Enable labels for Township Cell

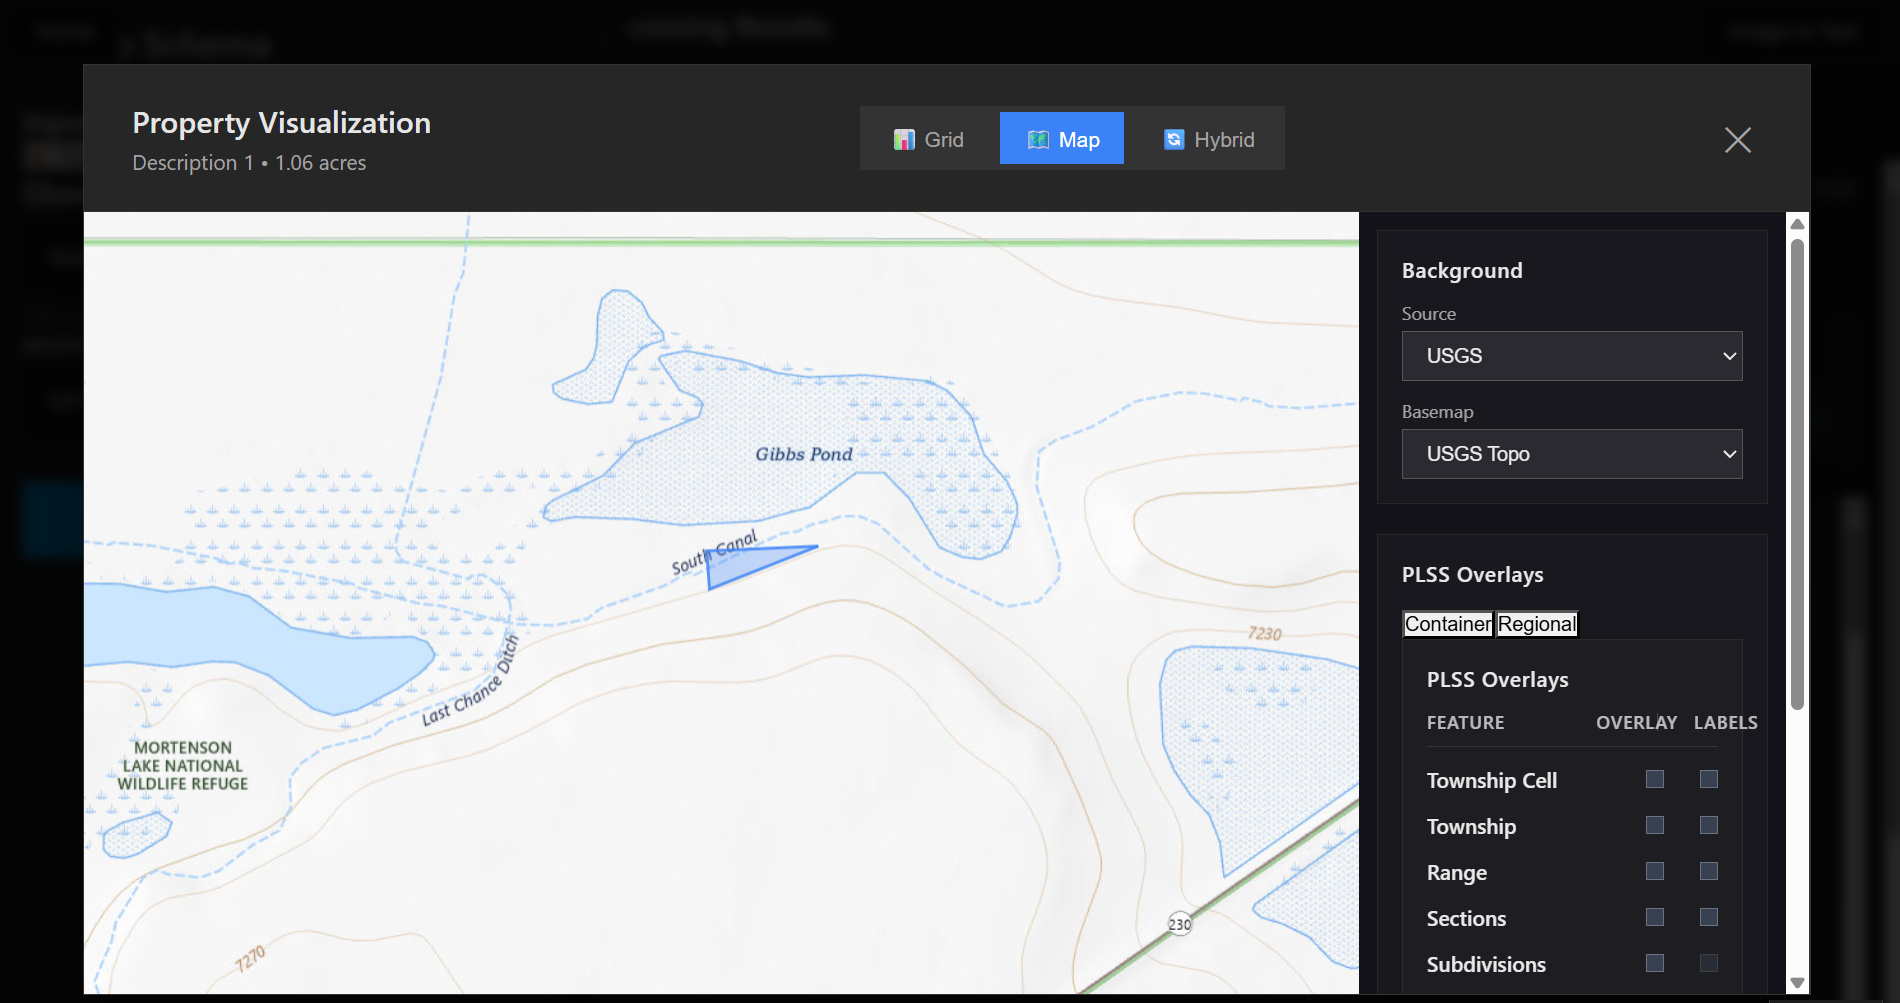pos(1709,779)
